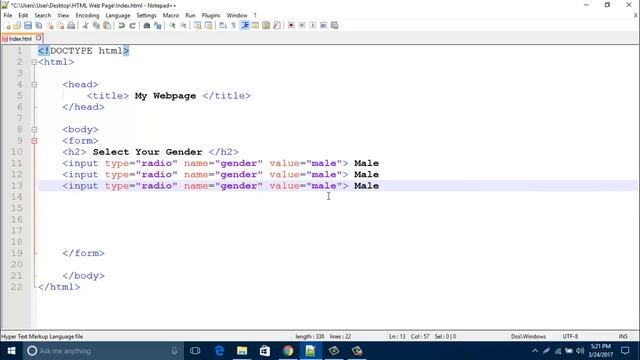Click 'Ln : 13' position in status bar

tap(397, 337)
